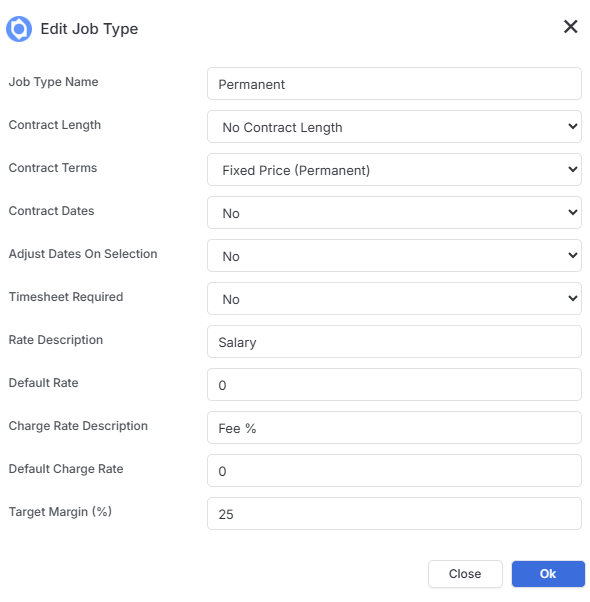Click the Target Margin (%) label

click(x=60, y=512)
